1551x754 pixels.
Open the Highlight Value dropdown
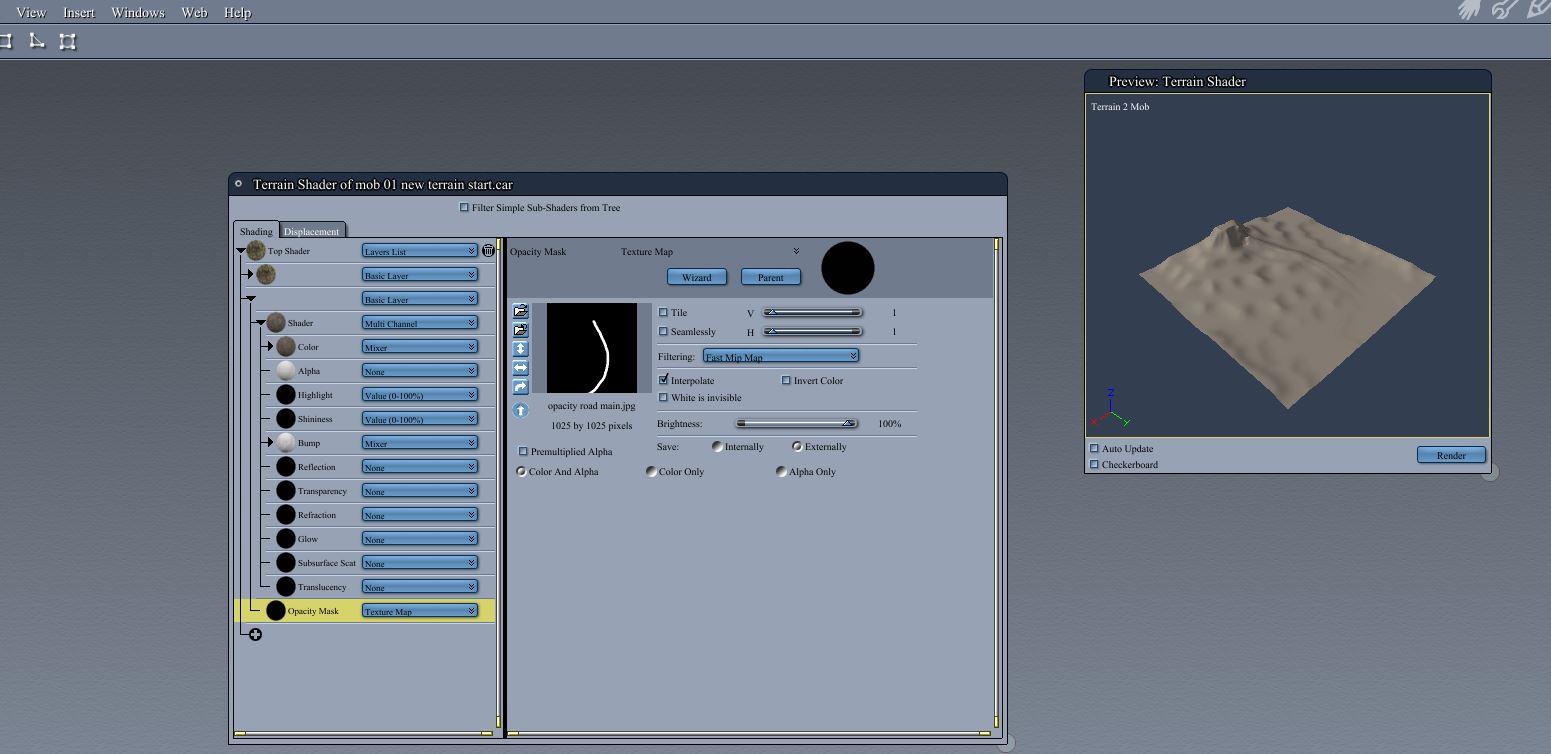coord(419,395)
